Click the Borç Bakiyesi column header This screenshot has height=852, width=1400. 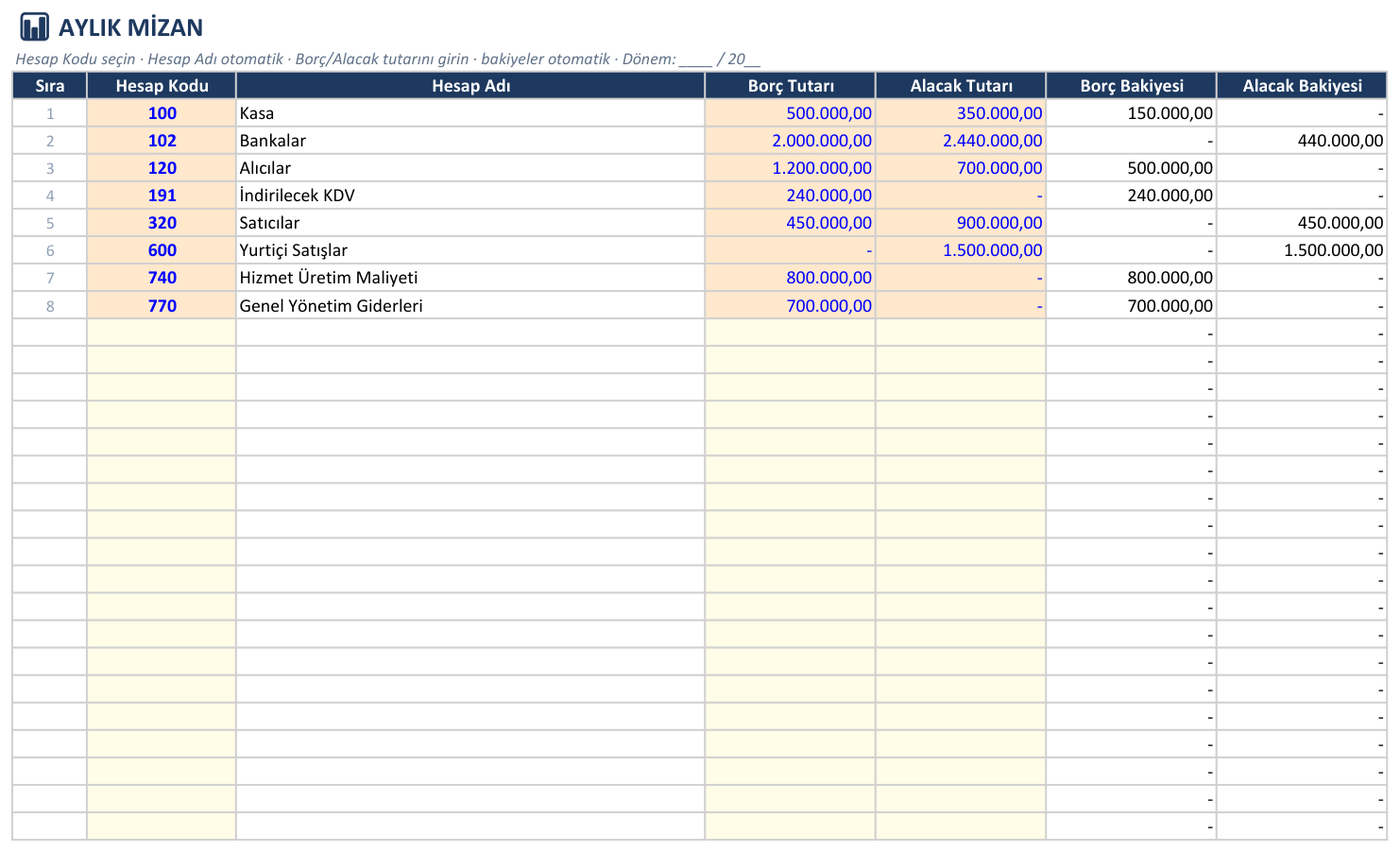click(1131, 86)
